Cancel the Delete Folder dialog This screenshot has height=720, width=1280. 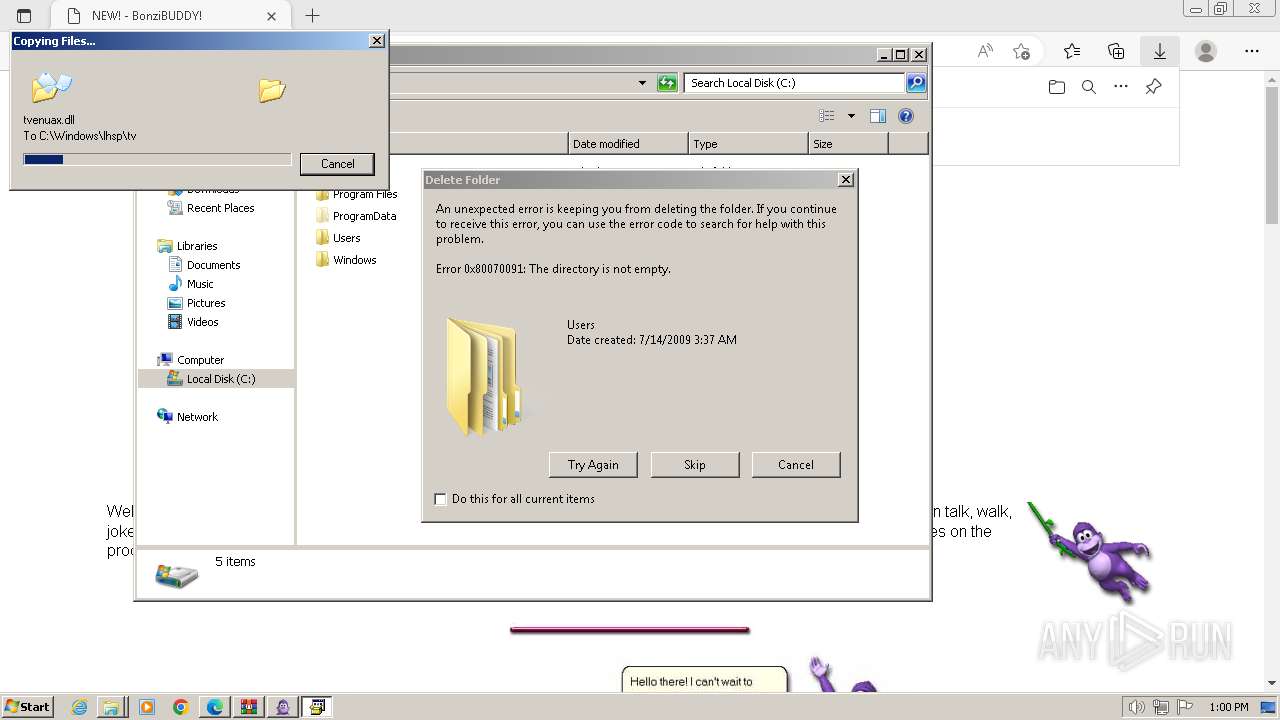796,465
